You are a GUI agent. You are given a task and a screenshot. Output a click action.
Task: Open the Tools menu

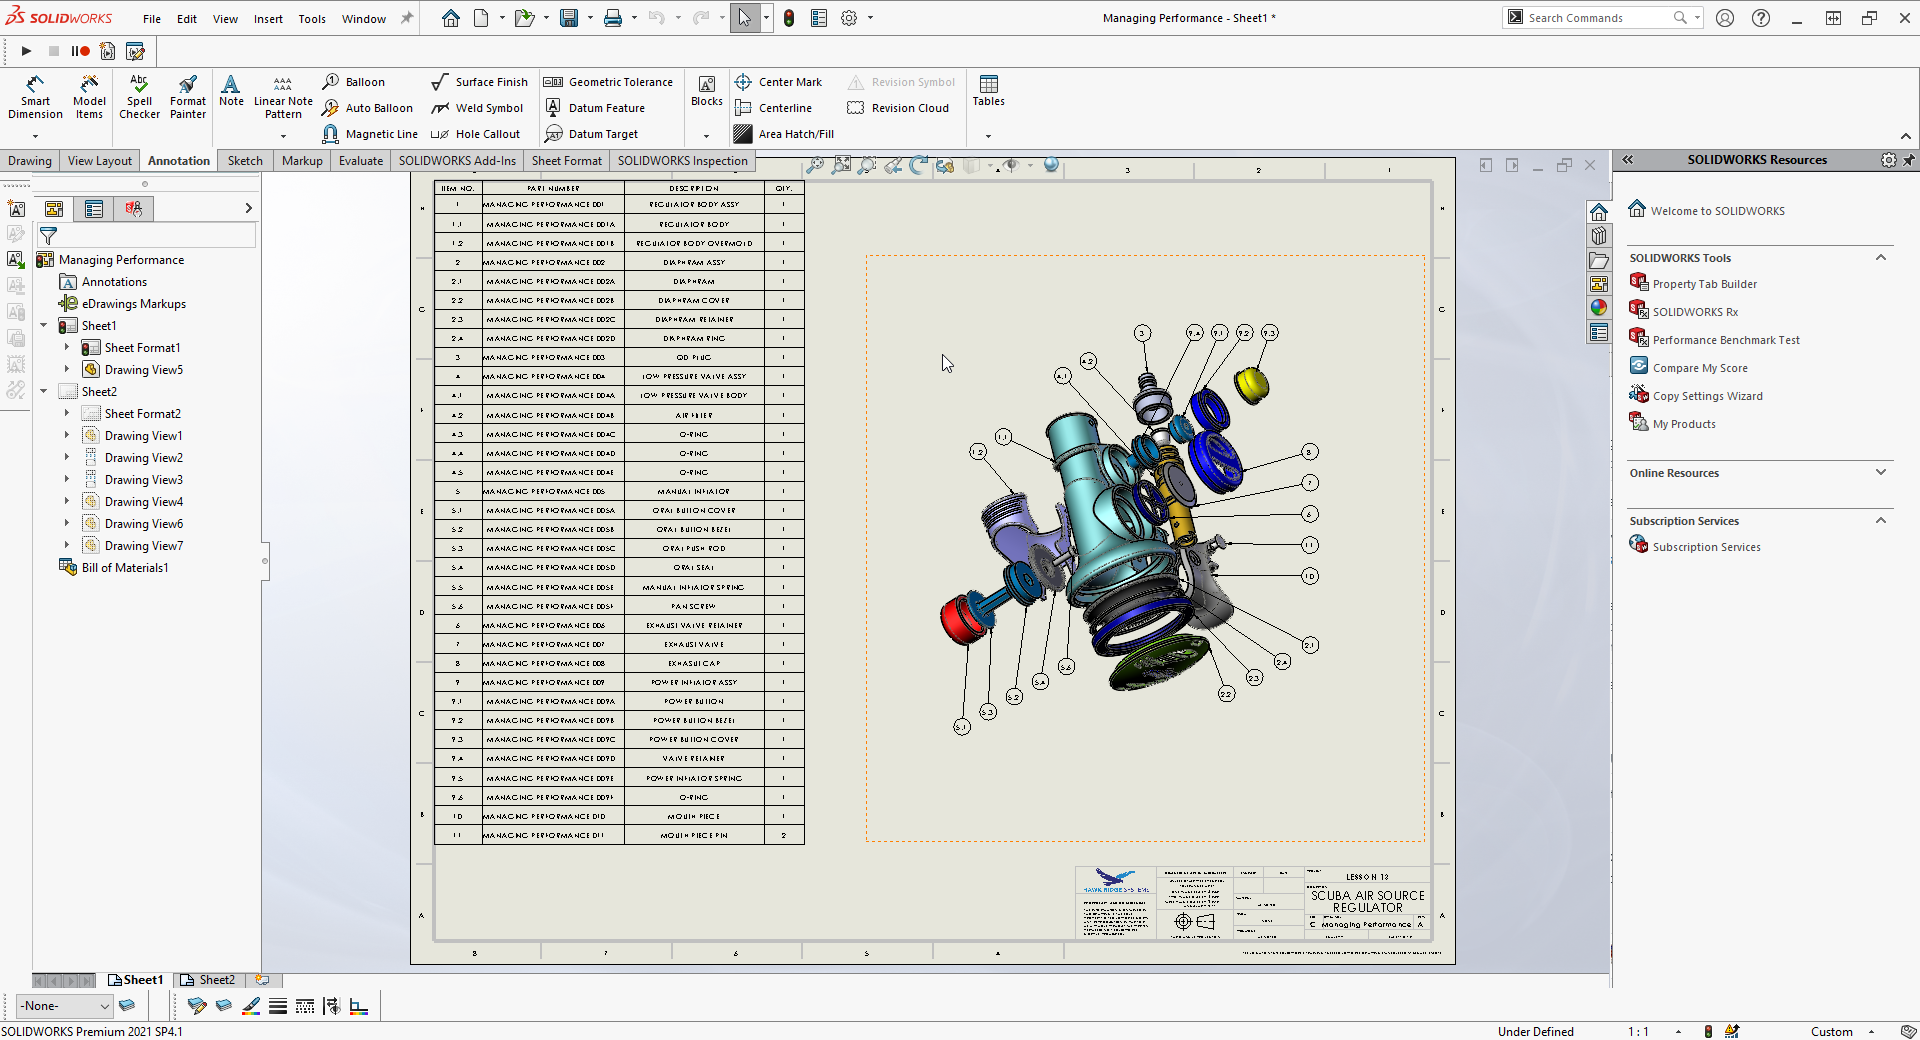point(312,19)
